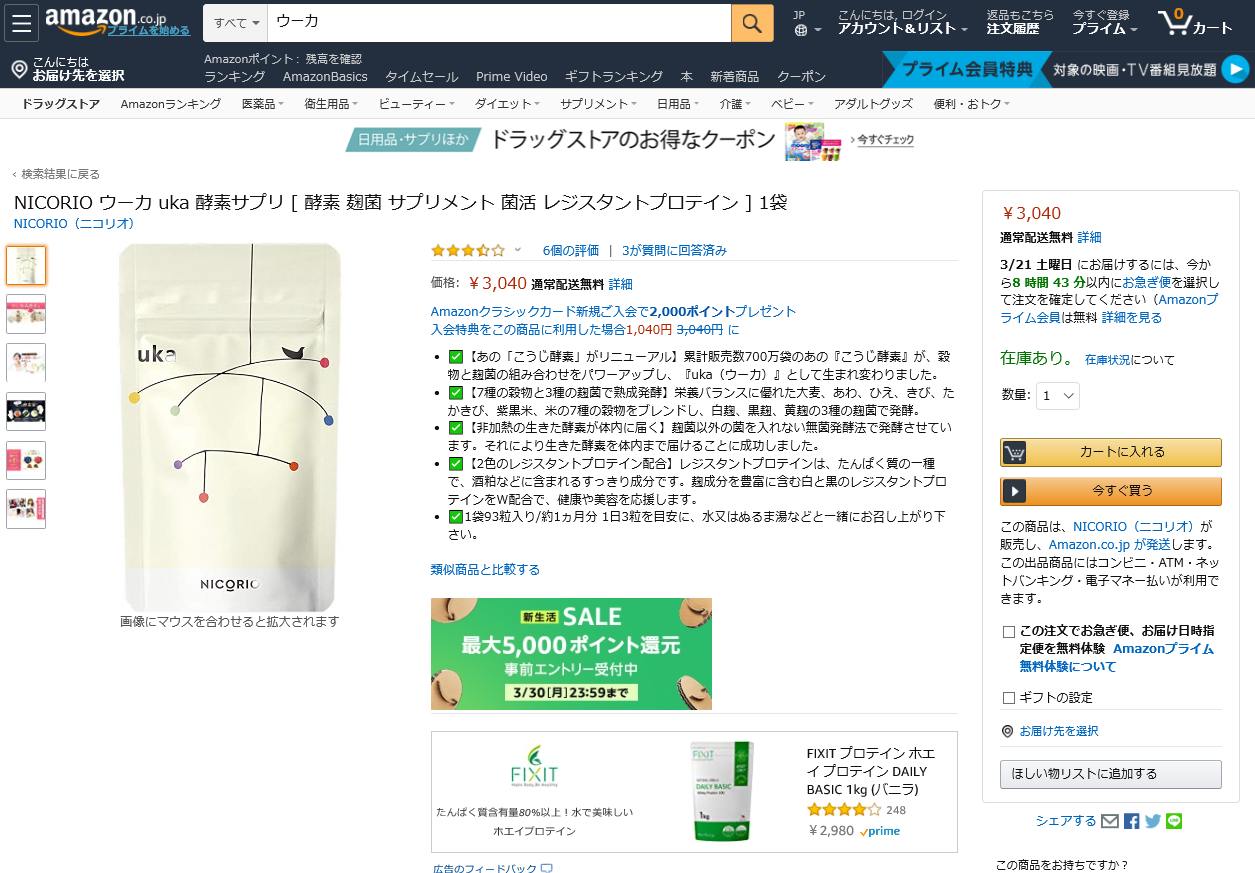Screen dimensions: 1255x873
Task: Click the globe language icon
Action: tap(800, 30)
